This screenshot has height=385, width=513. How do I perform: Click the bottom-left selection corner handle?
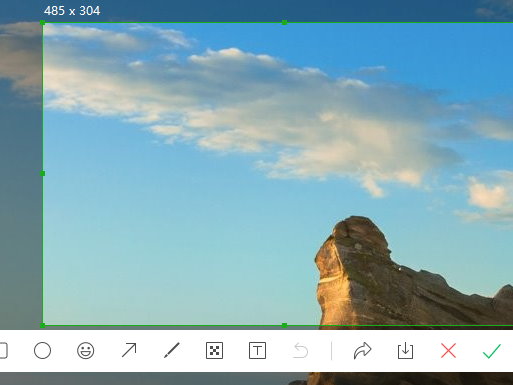(43, 325)
